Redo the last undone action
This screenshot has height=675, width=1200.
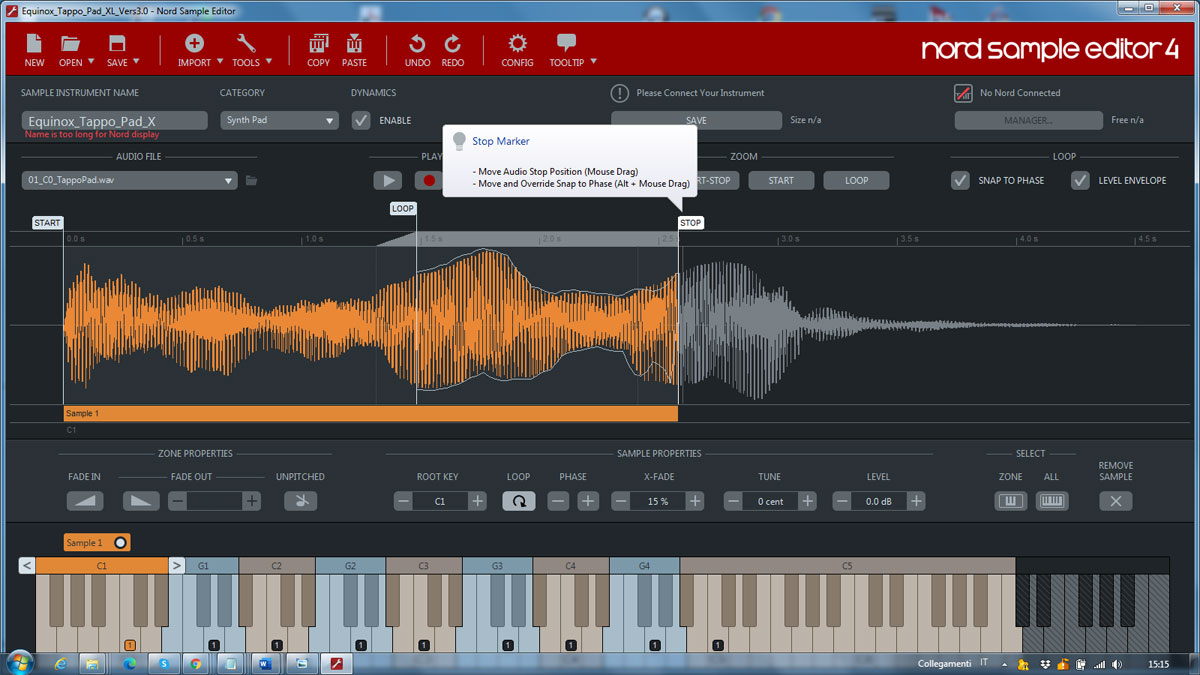[x=453, y=50]
